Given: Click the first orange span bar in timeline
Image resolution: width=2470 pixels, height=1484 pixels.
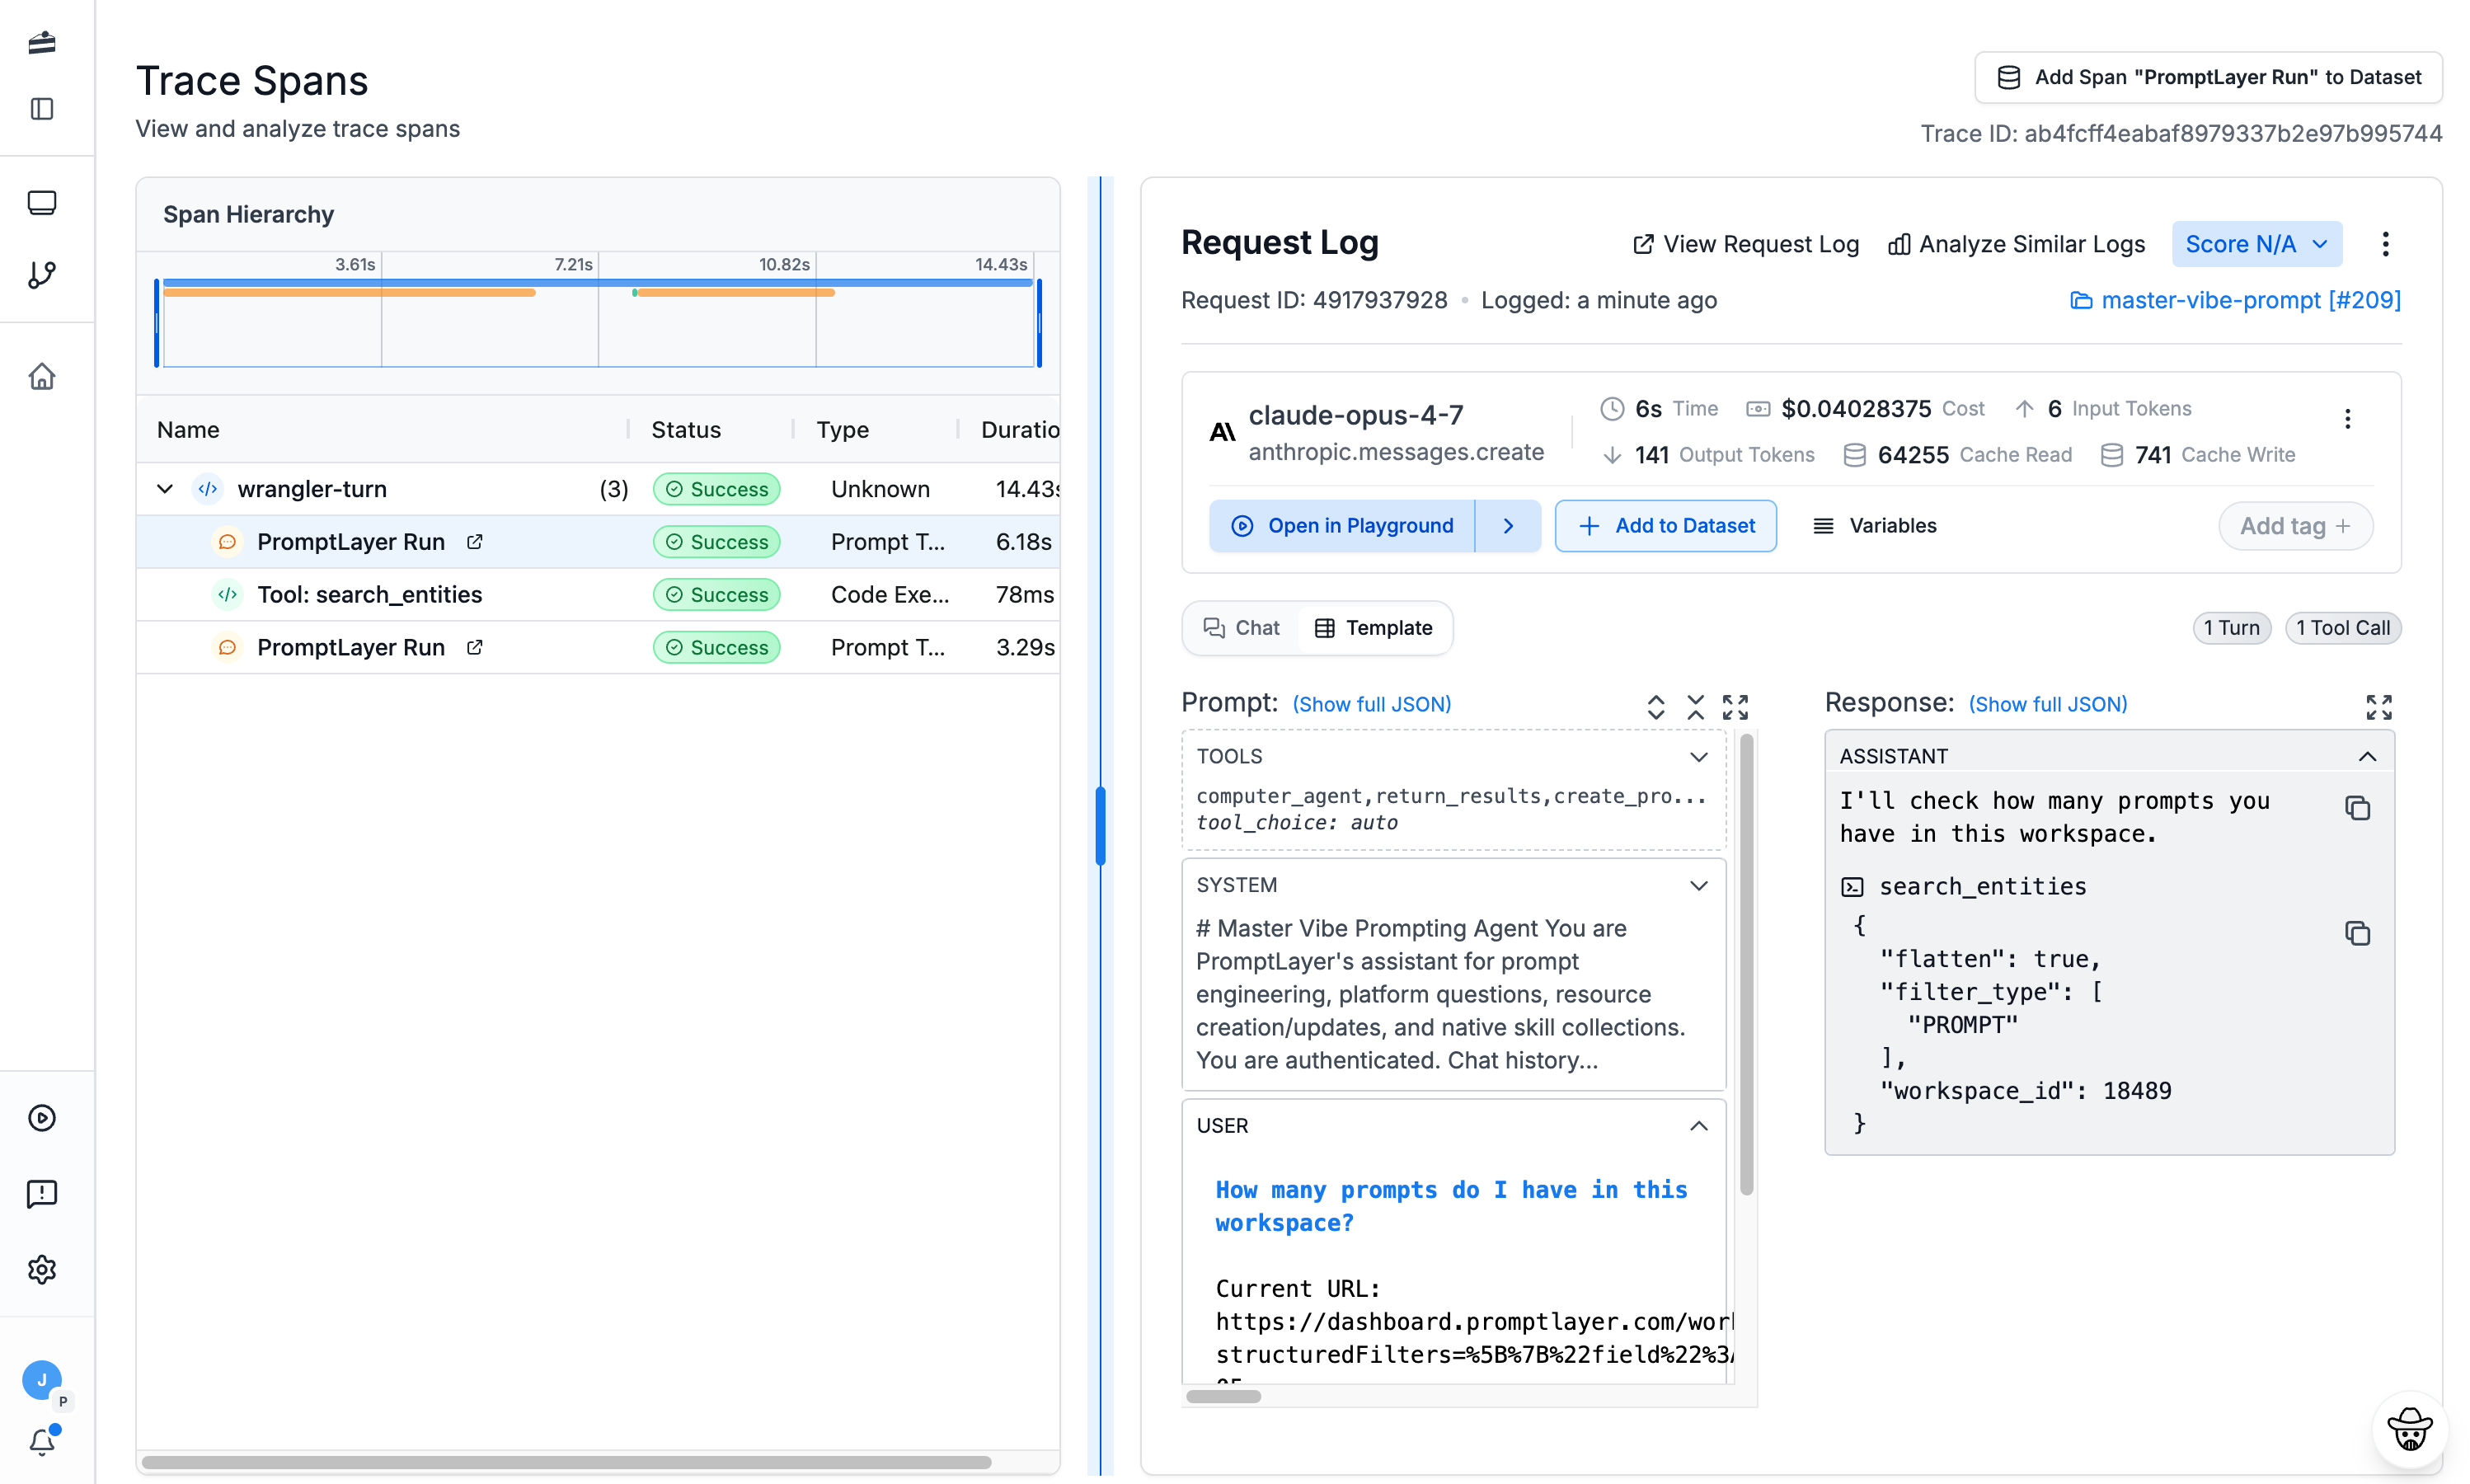Looking at the screenshot, I should pos(349,293).
